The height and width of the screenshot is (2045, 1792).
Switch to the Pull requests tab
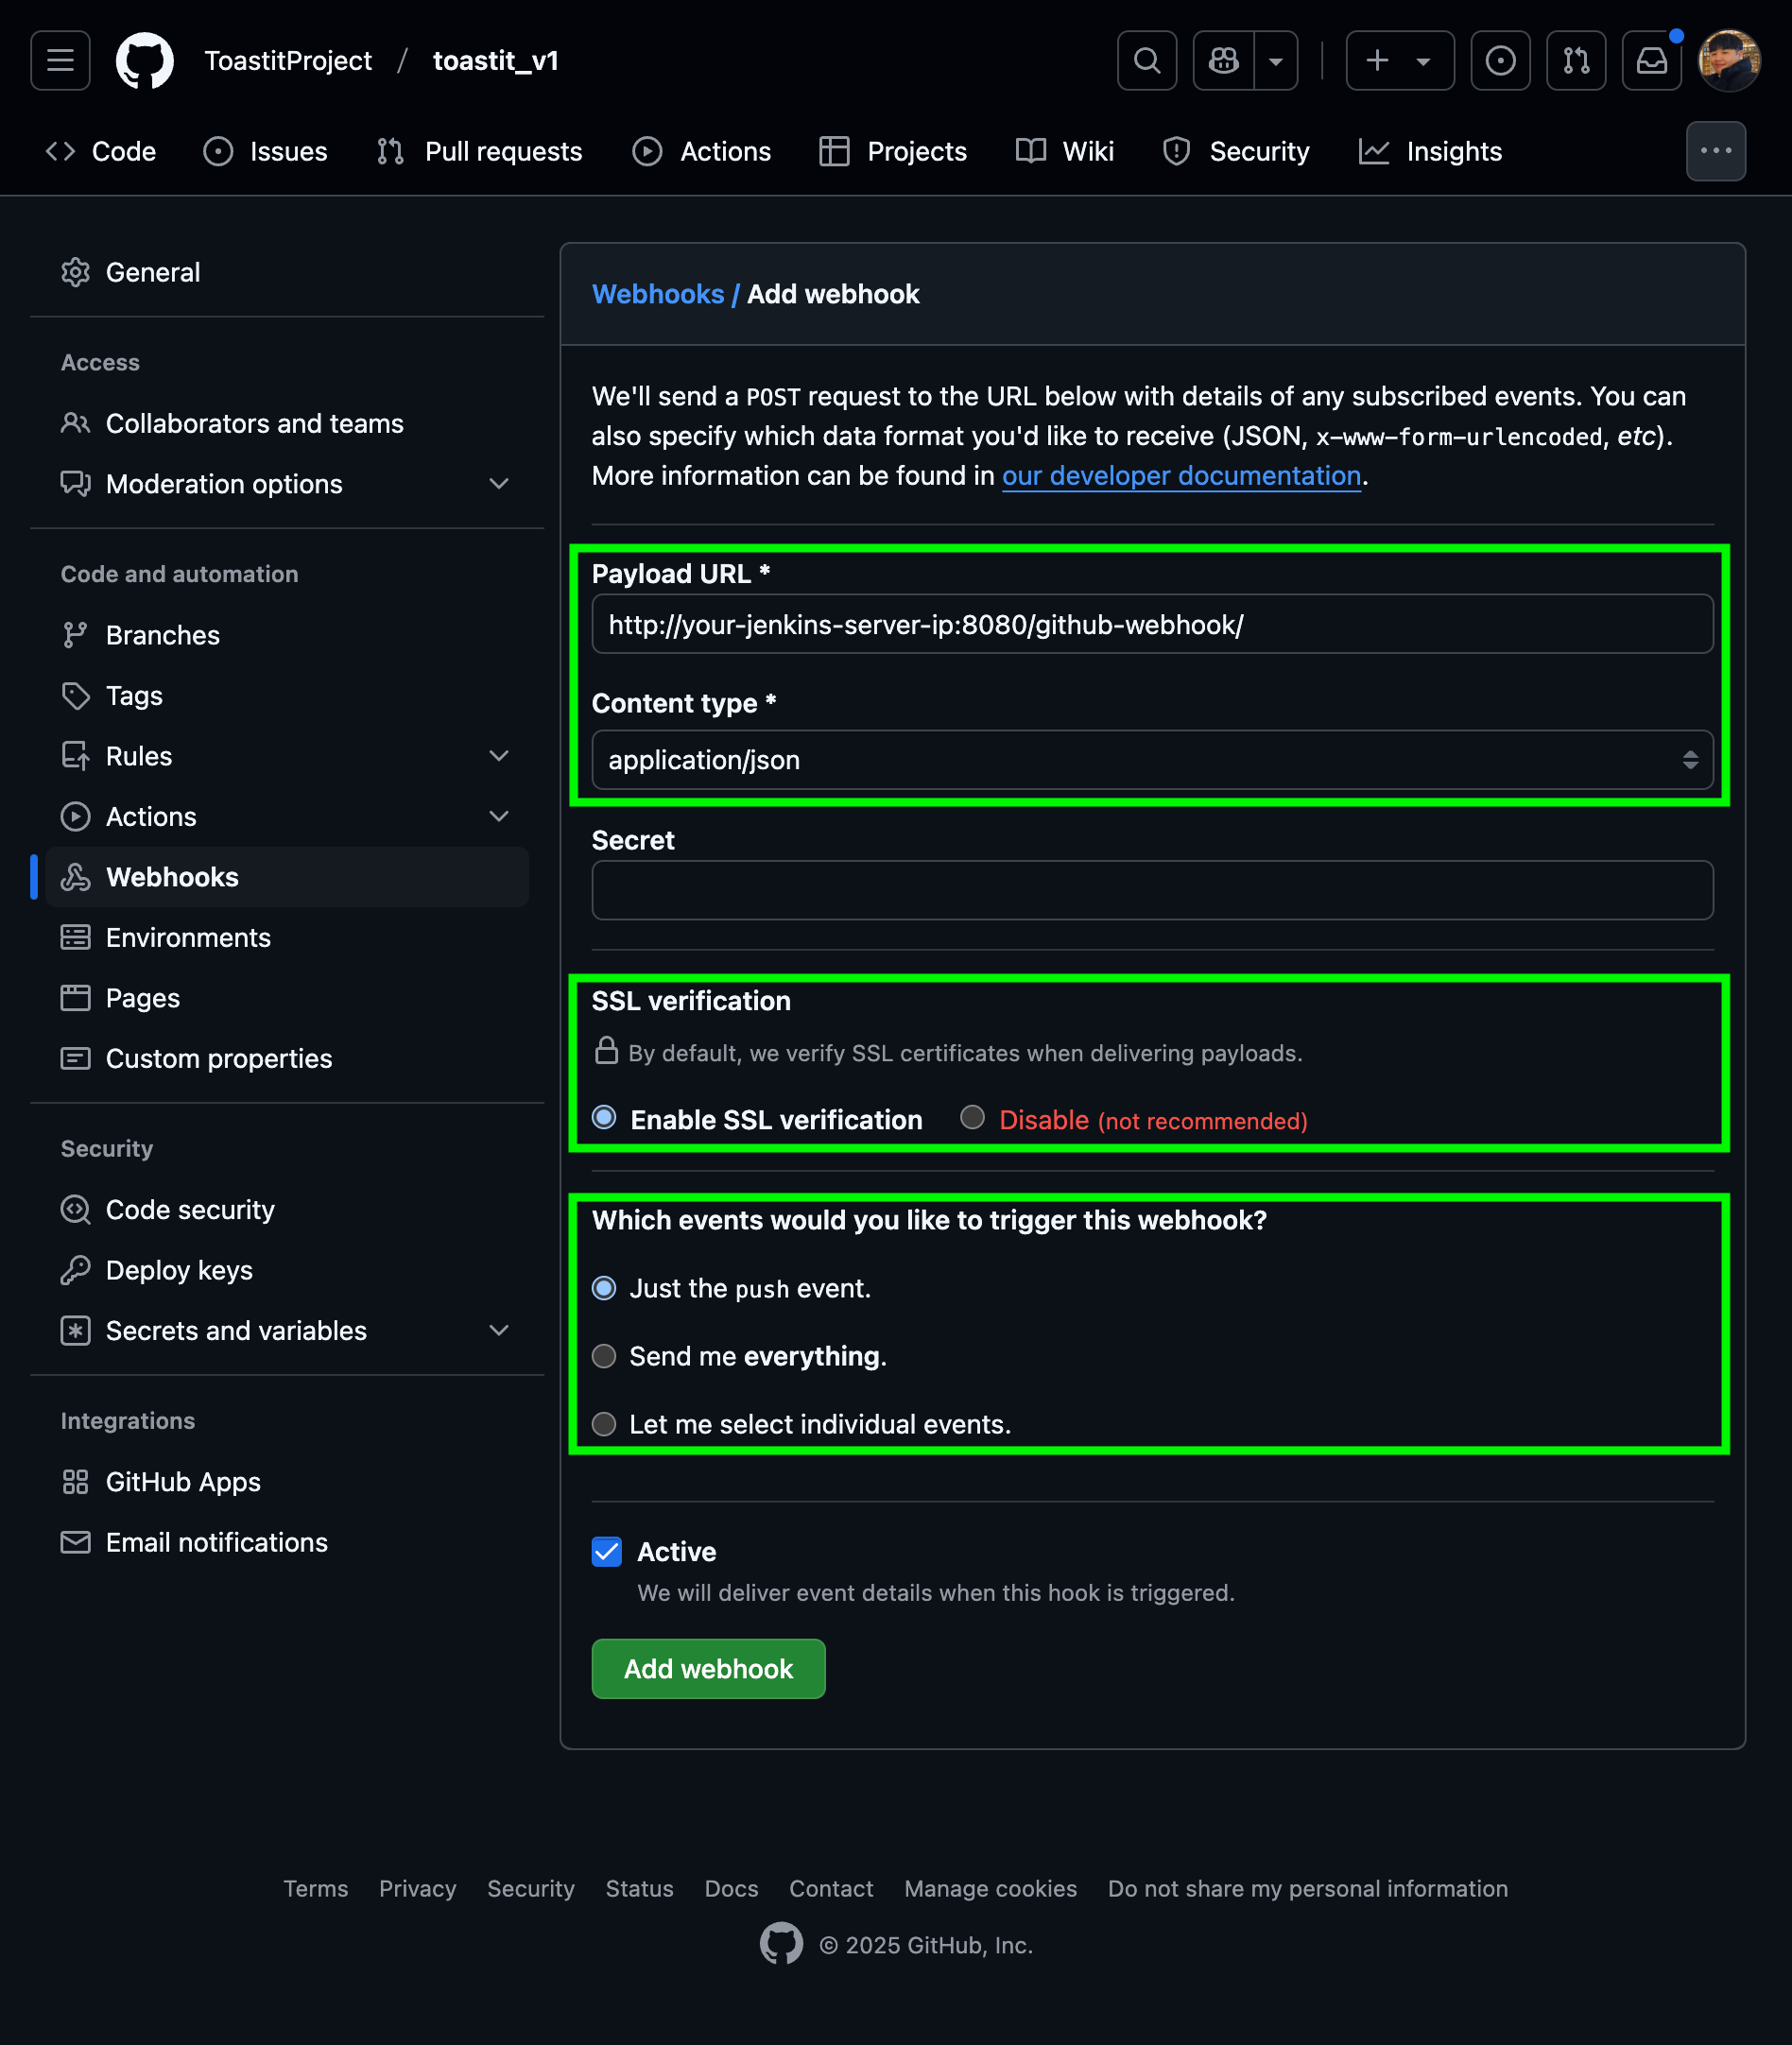(x=480, y=151)
